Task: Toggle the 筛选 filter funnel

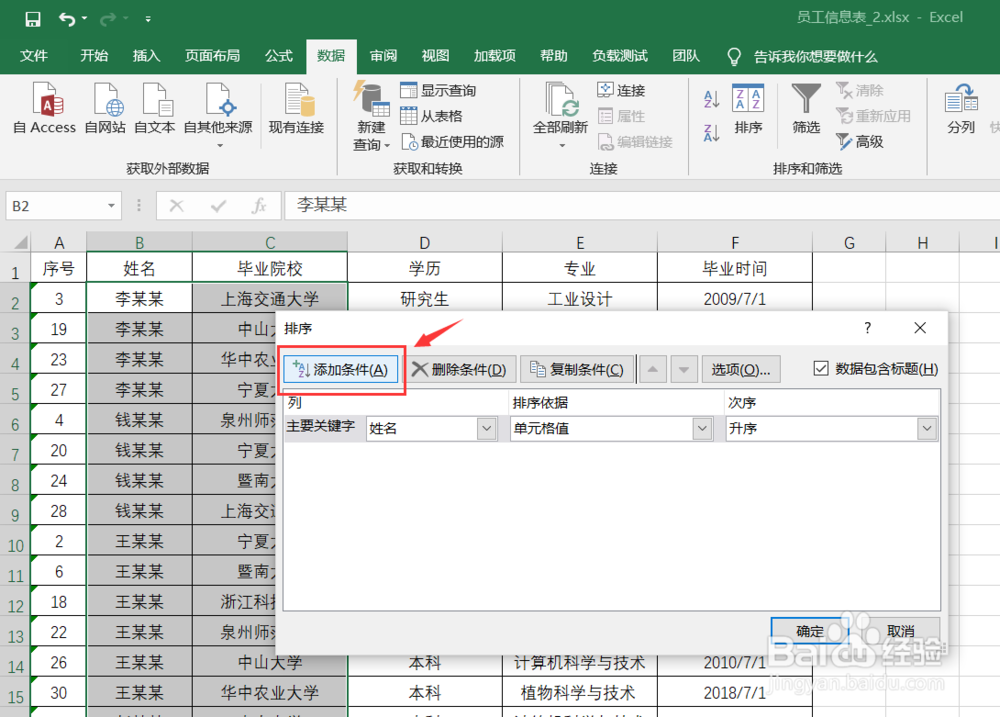Action: coord(806,108)
